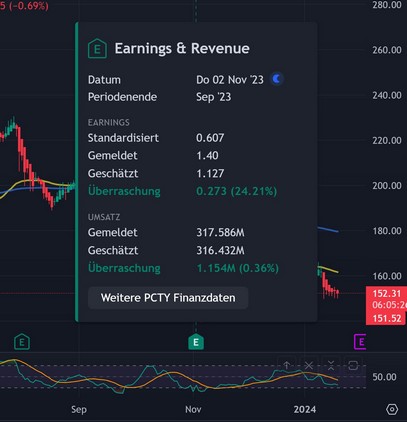This screenshot has width=407, height=422.
Task: Click the reported revenue 317.586M
Action: pyautogui.click(x=220, y=232)
